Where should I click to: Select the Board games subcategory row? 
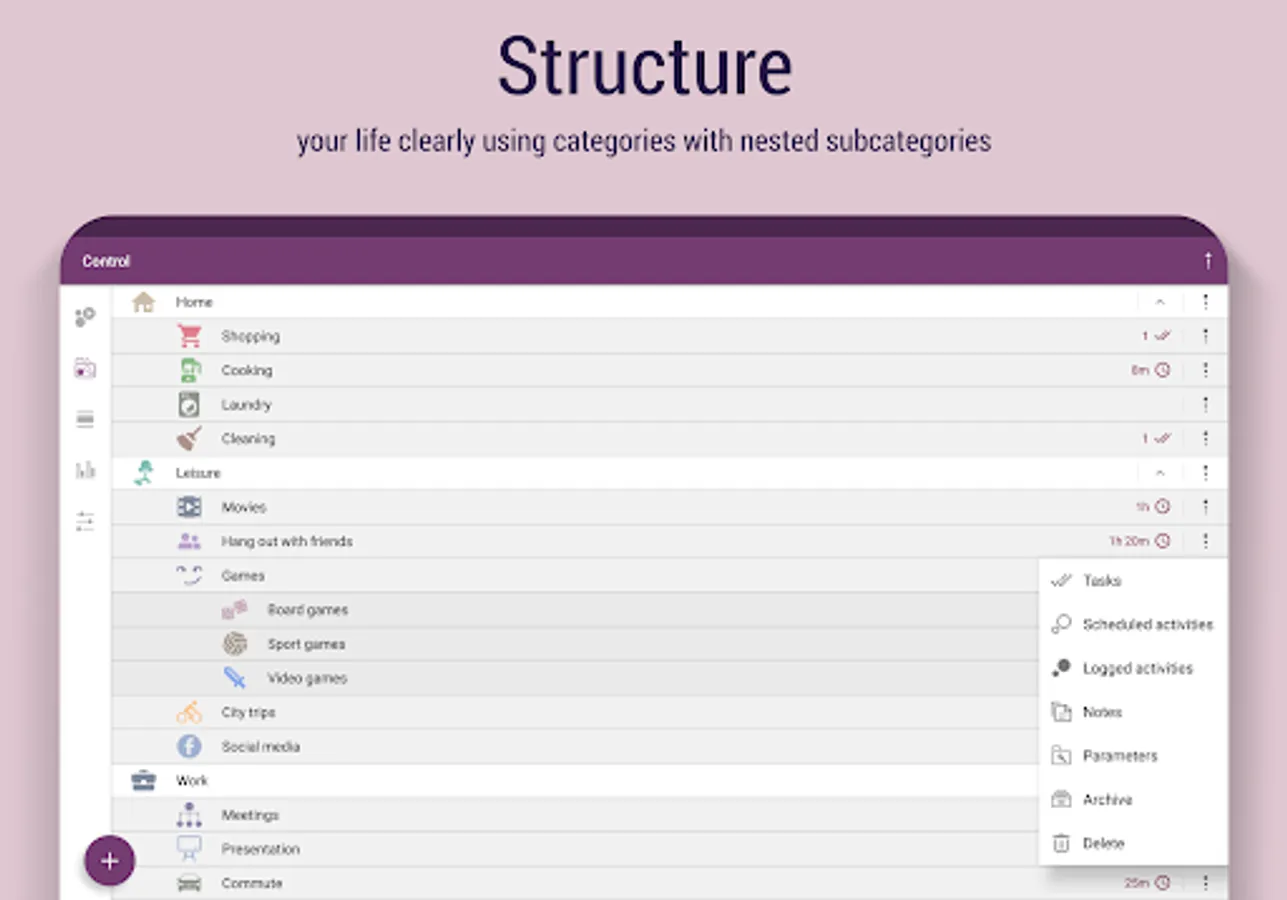coord(576,610)
